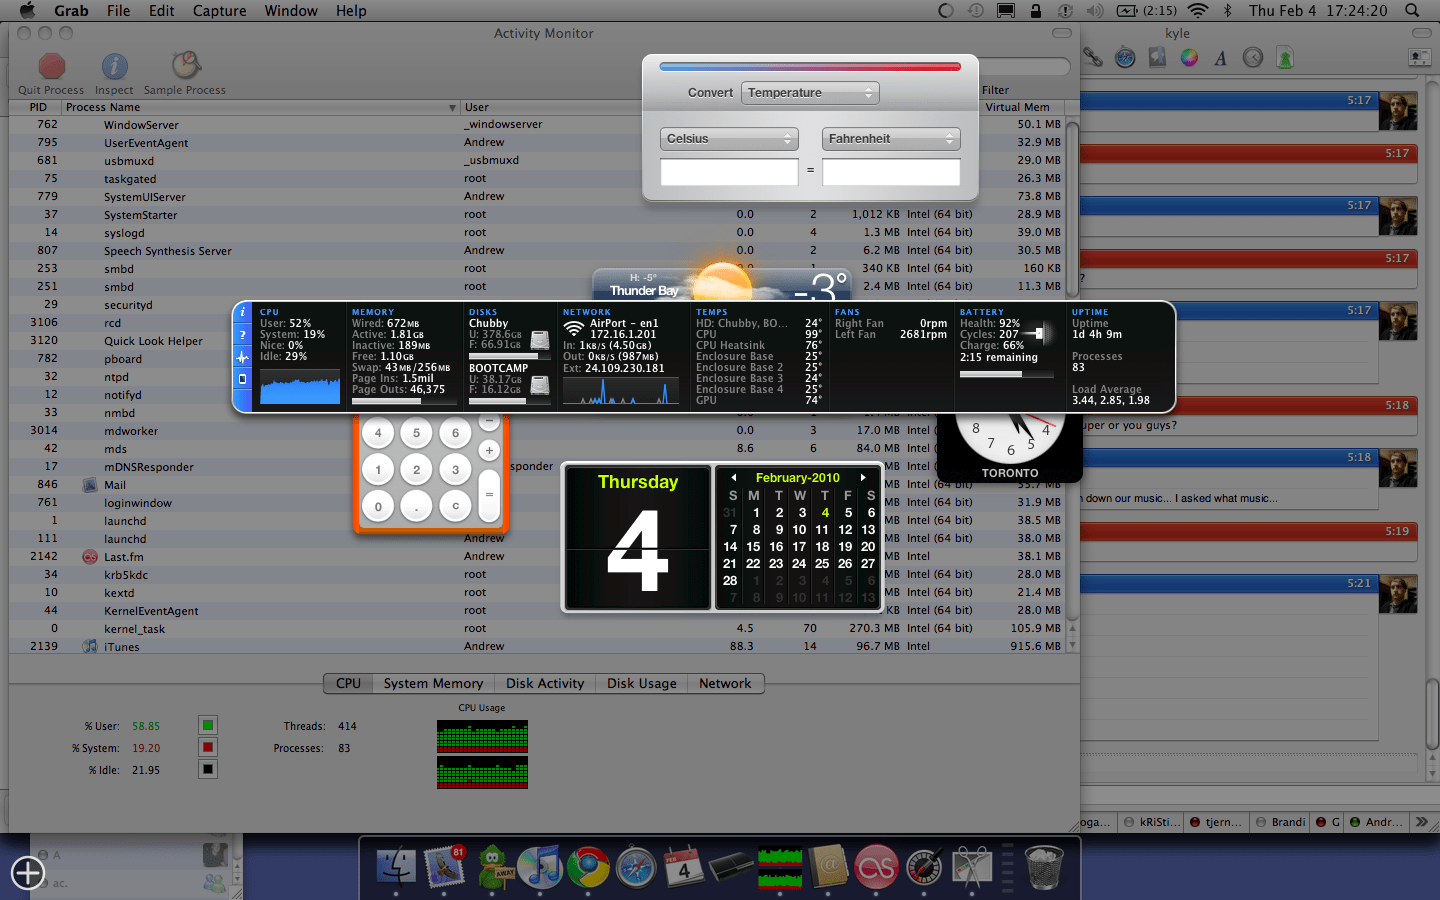Open Safari from the Dock
This screenshot has width=1440, height=900.
point(637,869)
